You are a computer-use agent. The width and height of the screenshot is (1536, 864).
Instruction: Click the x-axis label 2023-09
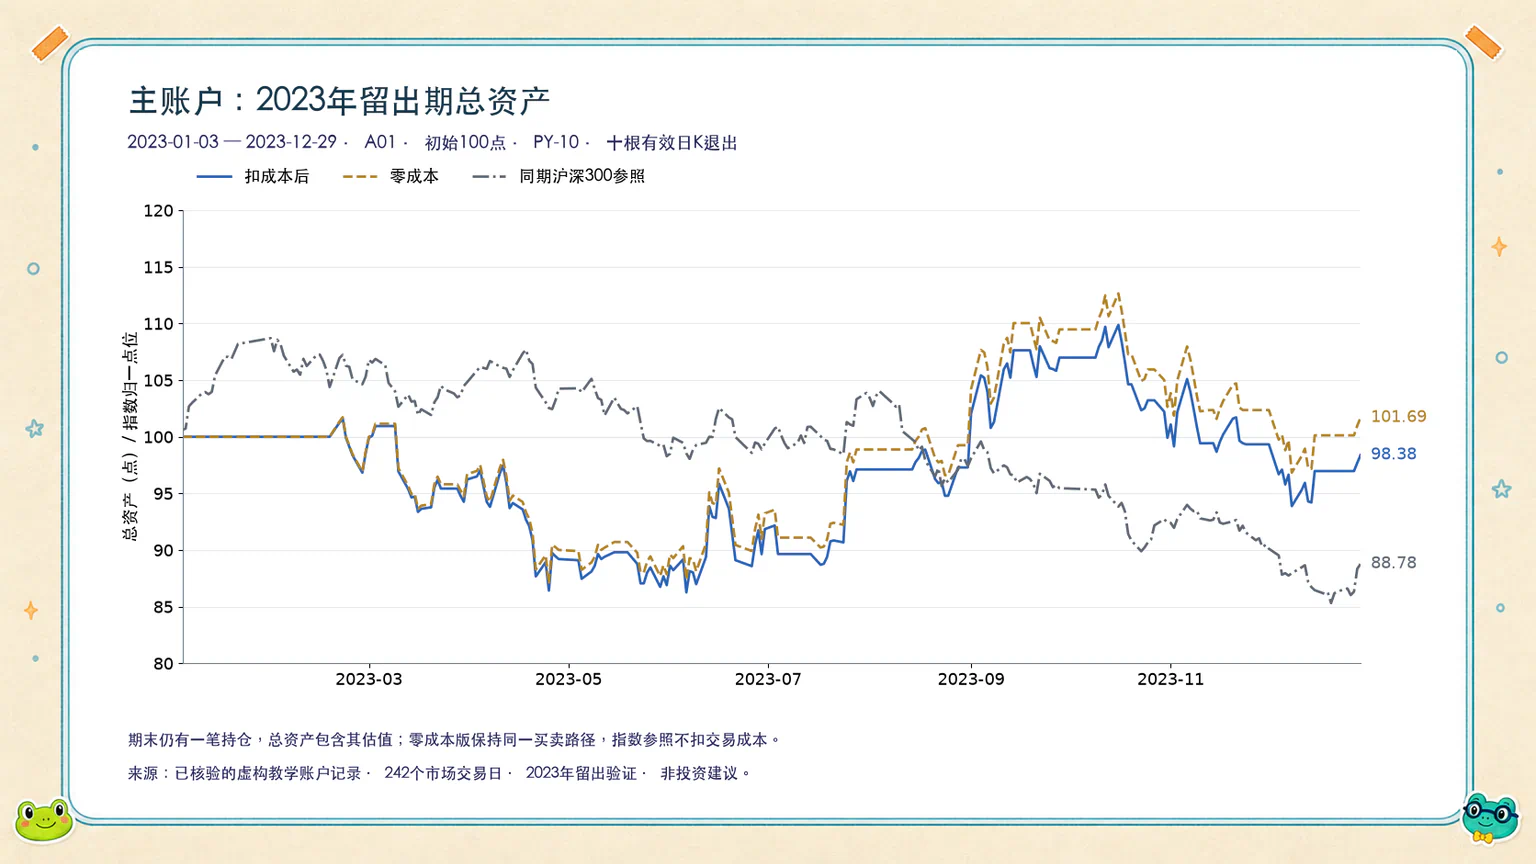pos(971,679)
